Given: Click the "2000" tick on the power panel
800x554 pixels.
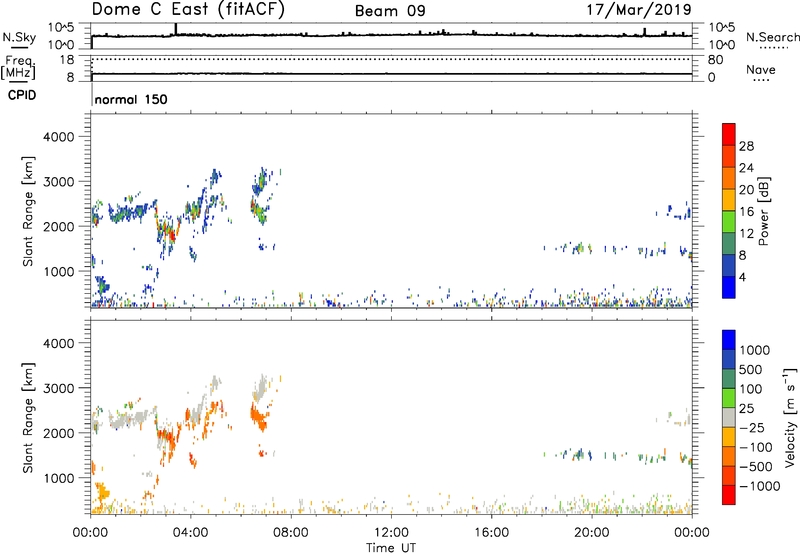Looking at the screenshot, I should point(59,226).
